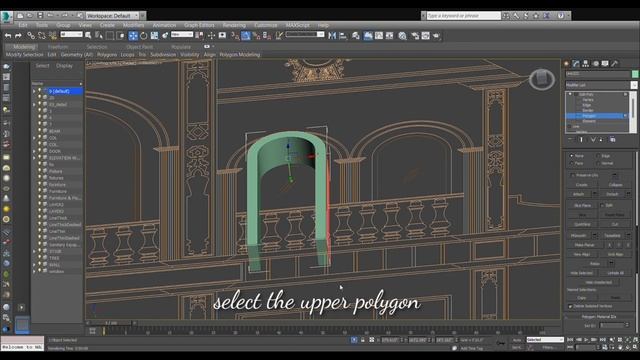
Task: Click the Detach button
Action: (612, 194)
